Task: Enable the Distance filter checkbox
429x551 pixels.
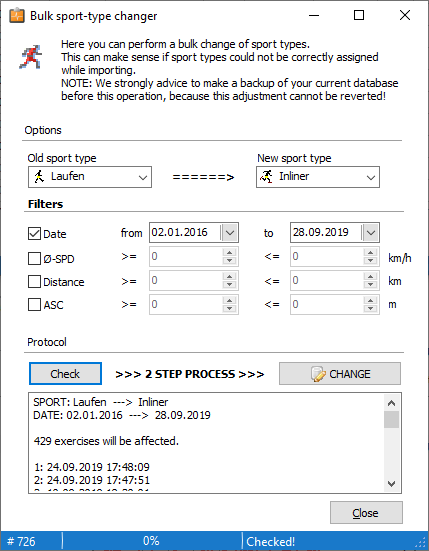Action: (x=34, y=282)
